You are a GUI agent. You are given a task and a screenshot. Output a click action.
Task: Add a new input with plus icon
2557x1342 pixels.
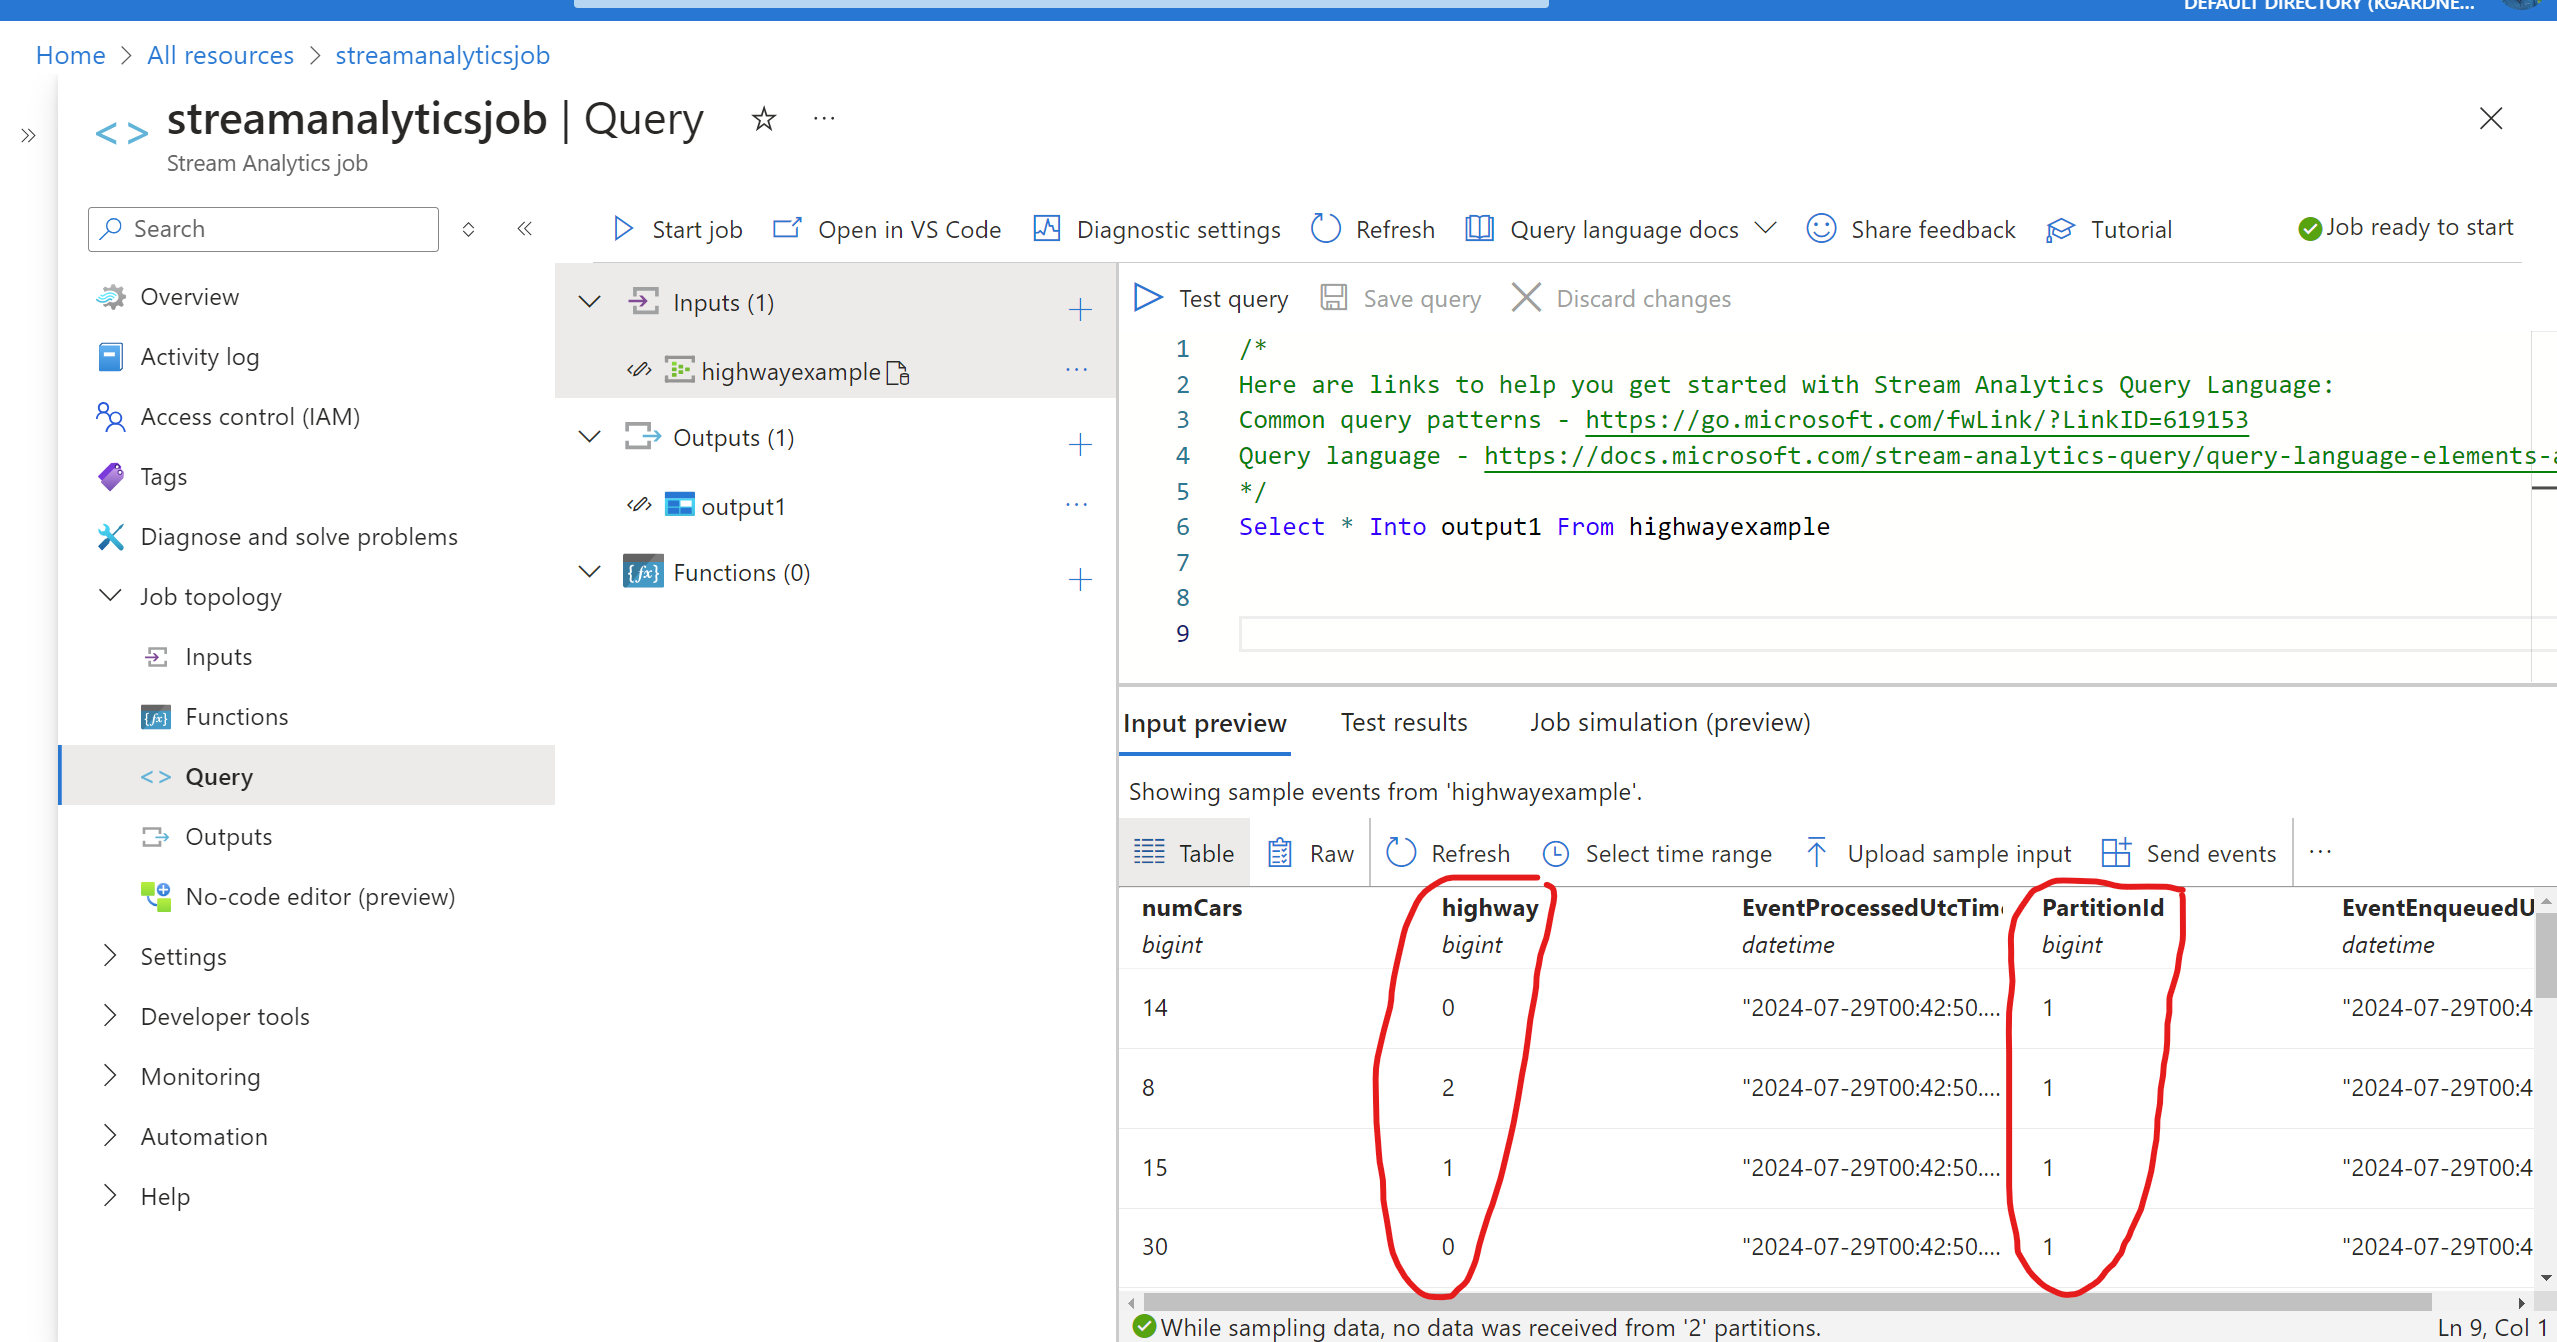pos(1080,309)
